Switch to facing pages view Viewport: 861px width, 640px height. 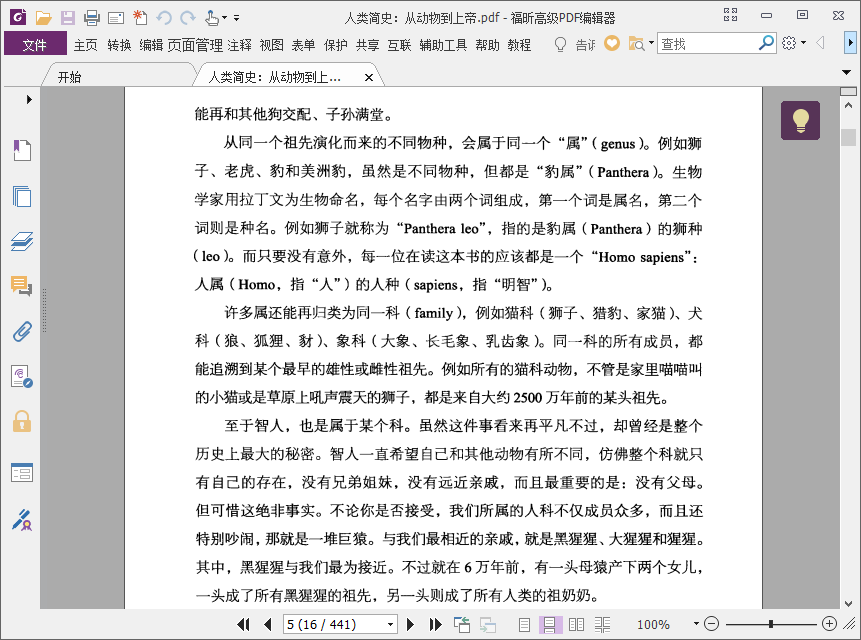[x=577, y=625]
